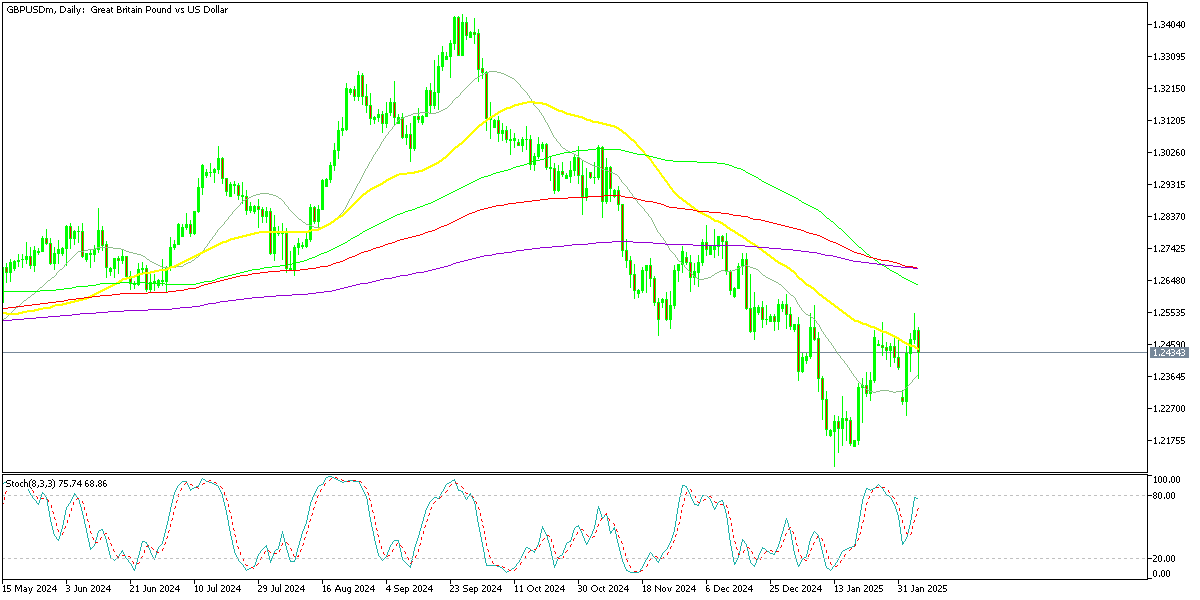Select the 31 Jan 2025 date label
Screen dimensions: 1200x600
(x=921, y=589)
